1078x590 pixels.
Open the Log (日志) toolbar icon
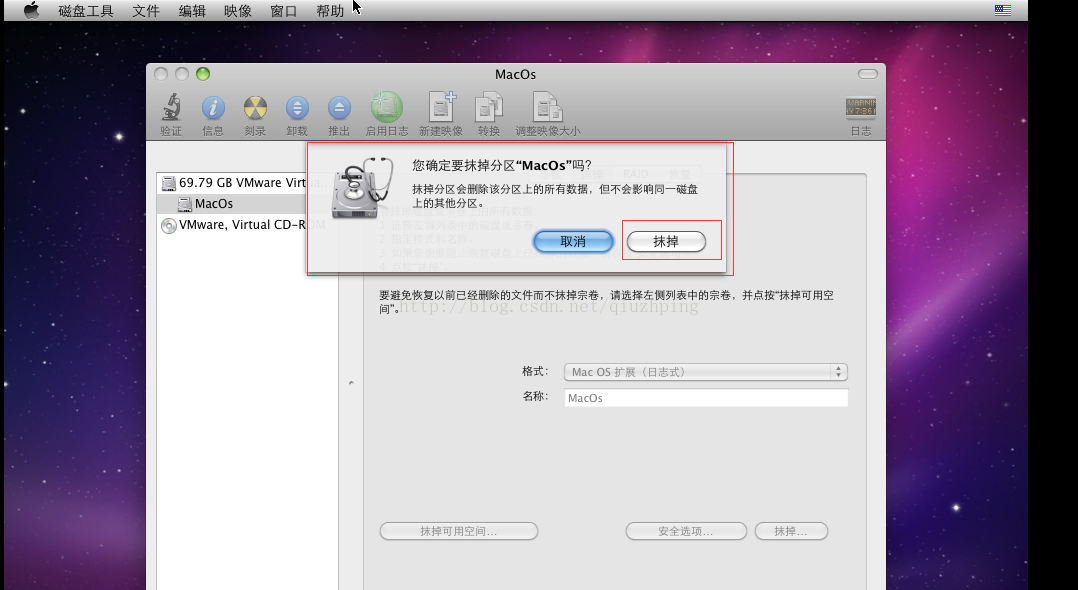coord(861,107)
